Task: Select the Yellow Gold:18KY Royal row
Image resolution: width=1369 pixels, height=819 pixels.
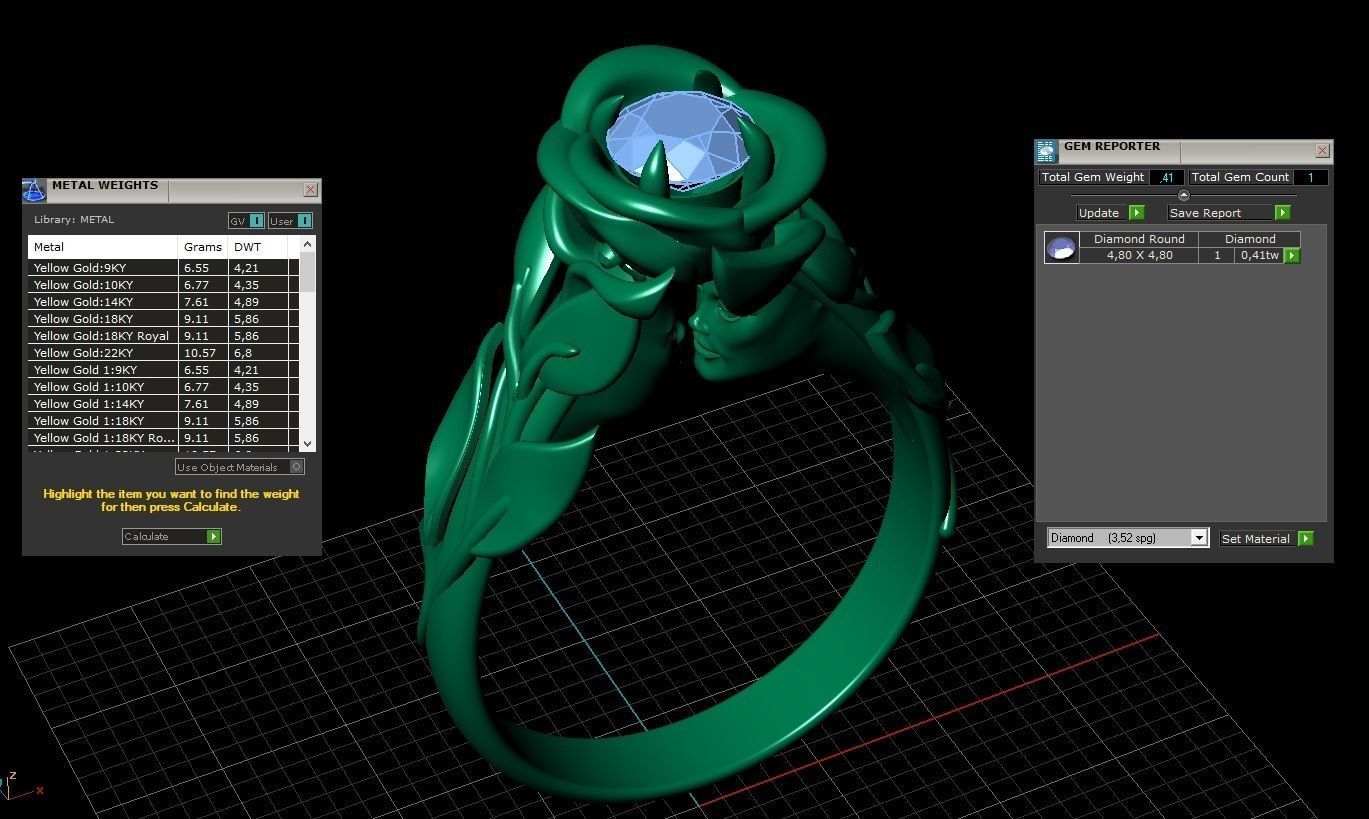Action: pyautogui.click(x=163, y=336)
